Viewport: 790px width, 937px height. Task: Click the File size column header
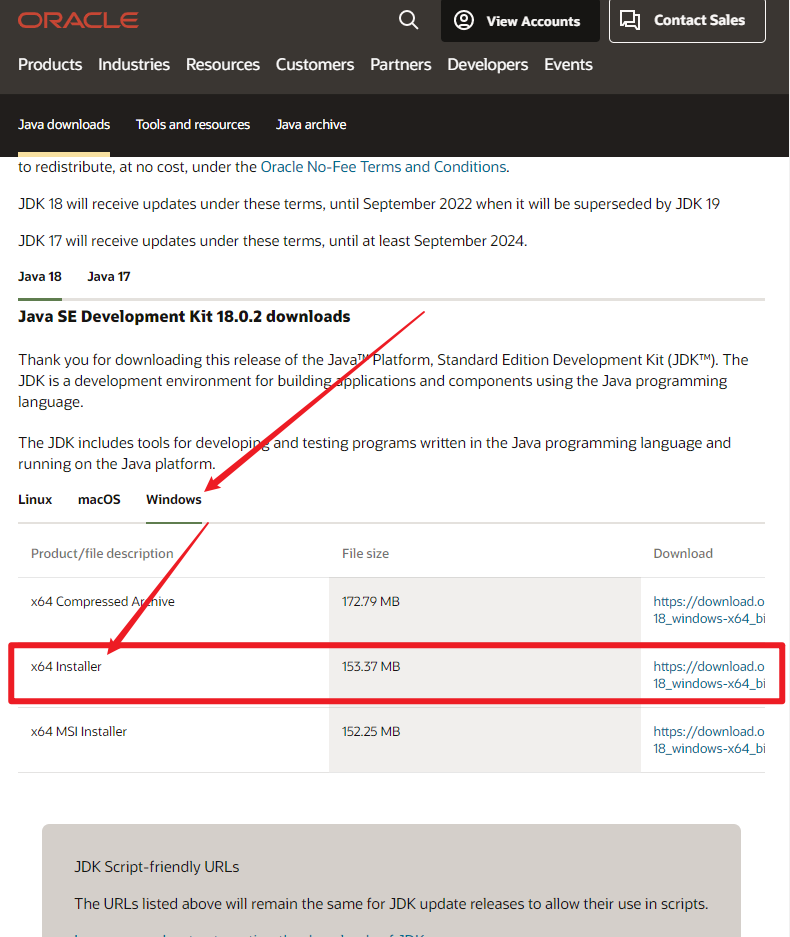pyautogui.click(x=365, y=553)
